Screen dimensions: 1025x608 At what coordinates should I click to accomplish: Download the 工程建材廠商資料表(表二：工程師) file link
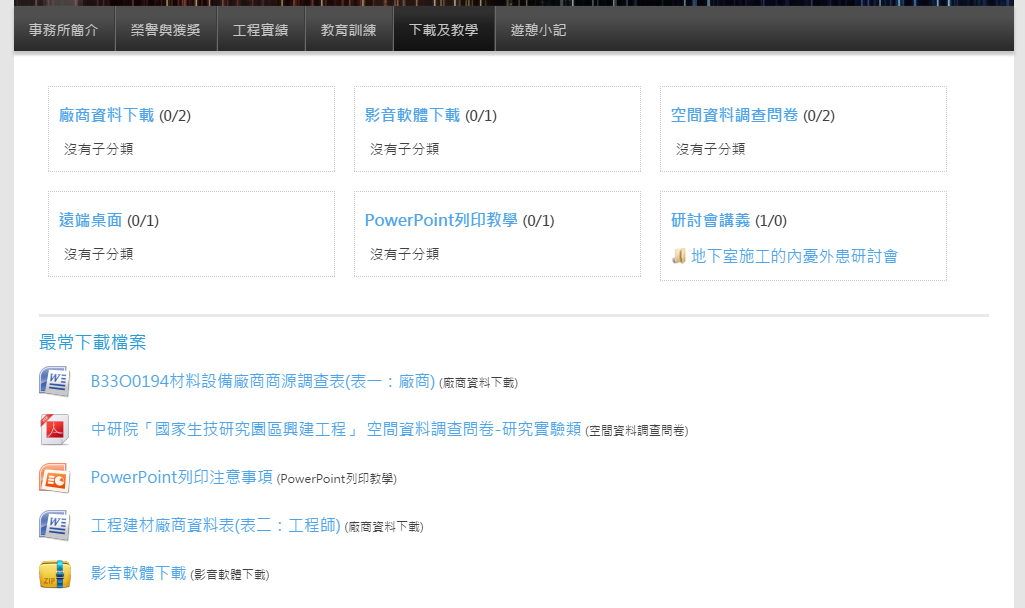tap(216, 525)
